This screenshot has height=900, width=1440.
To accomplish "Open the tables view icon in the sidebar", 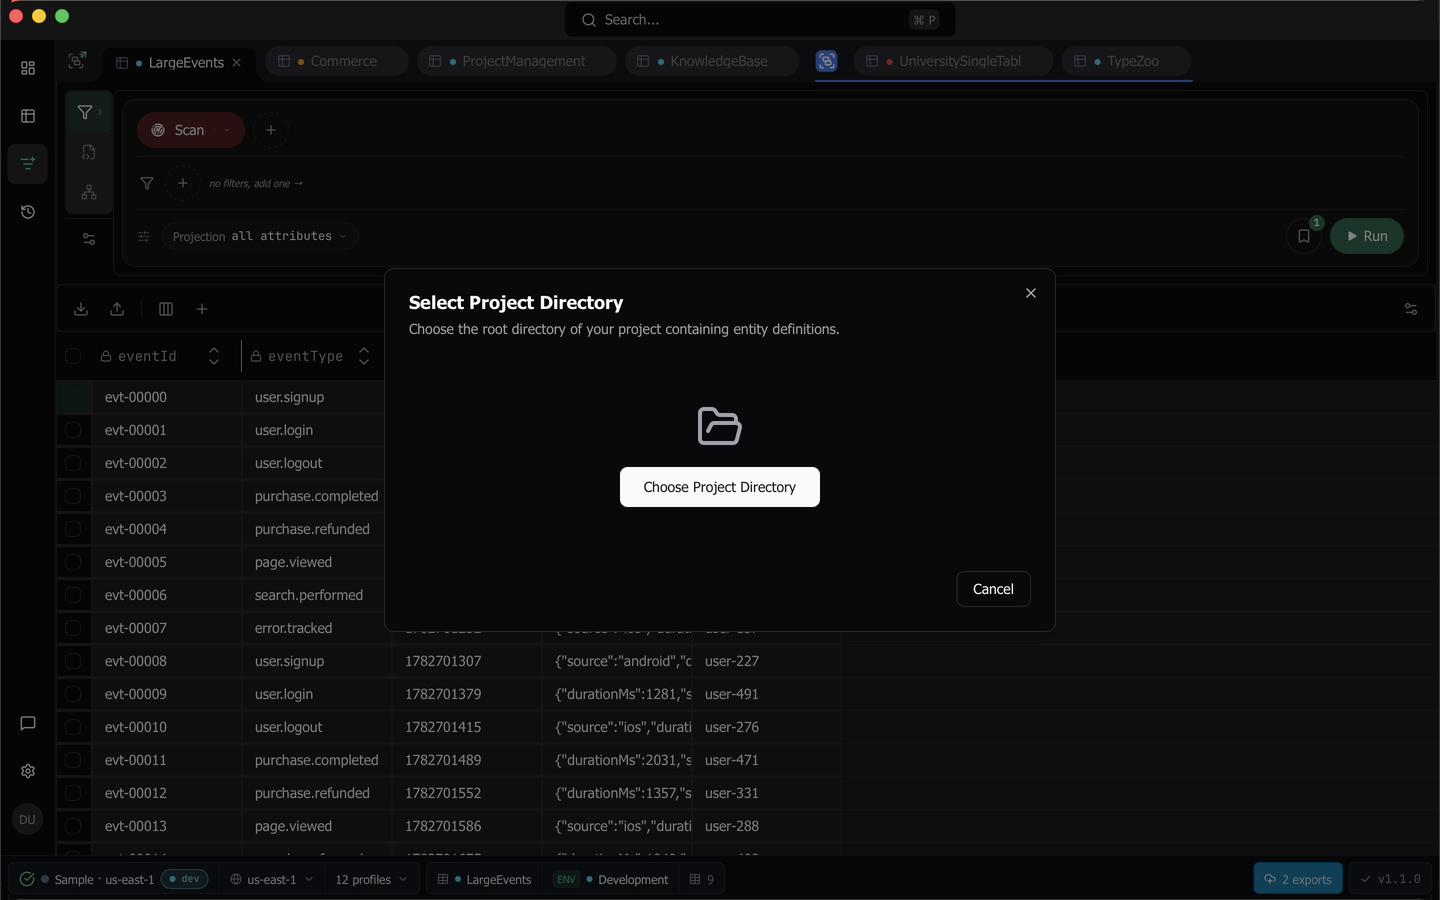I will [28, 116].
